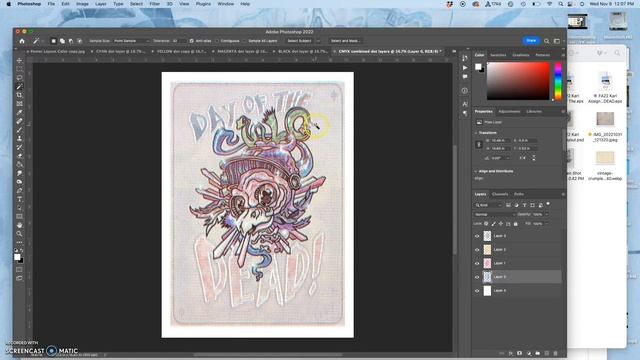Toggle eye icon of the bottom white layer
This screenshot has width=640, height=360.
[x=477, y=291]
